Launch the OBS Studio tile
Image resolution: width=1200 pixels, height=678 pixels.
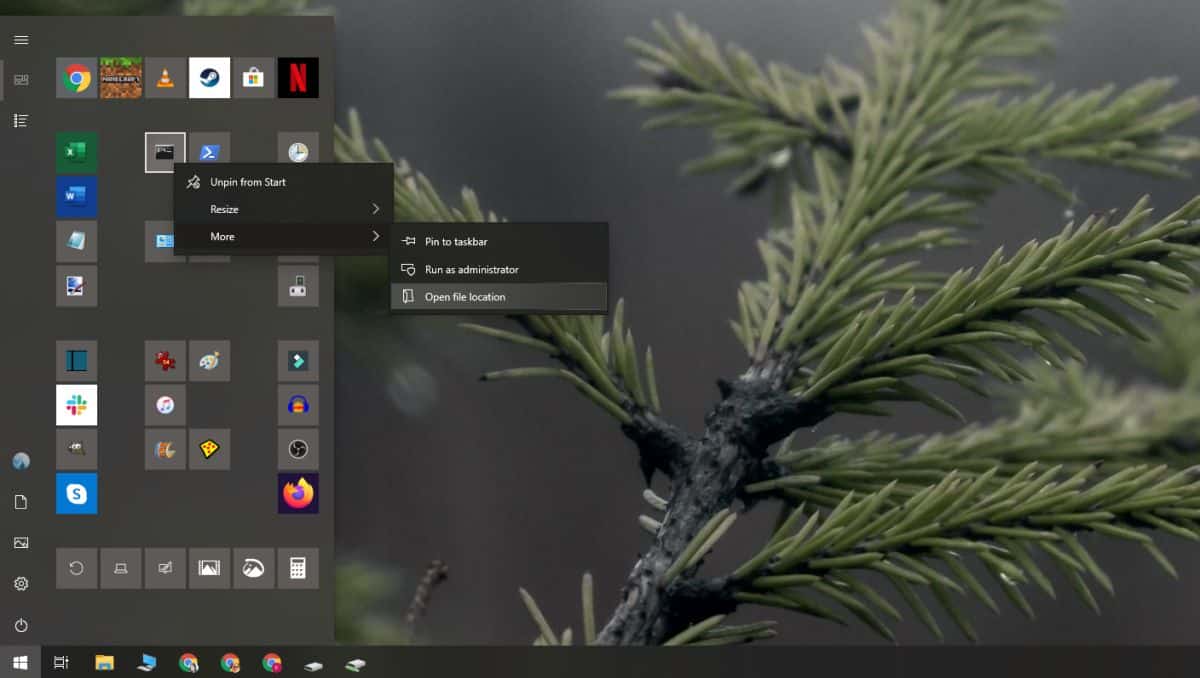click(x=298, y=449)
